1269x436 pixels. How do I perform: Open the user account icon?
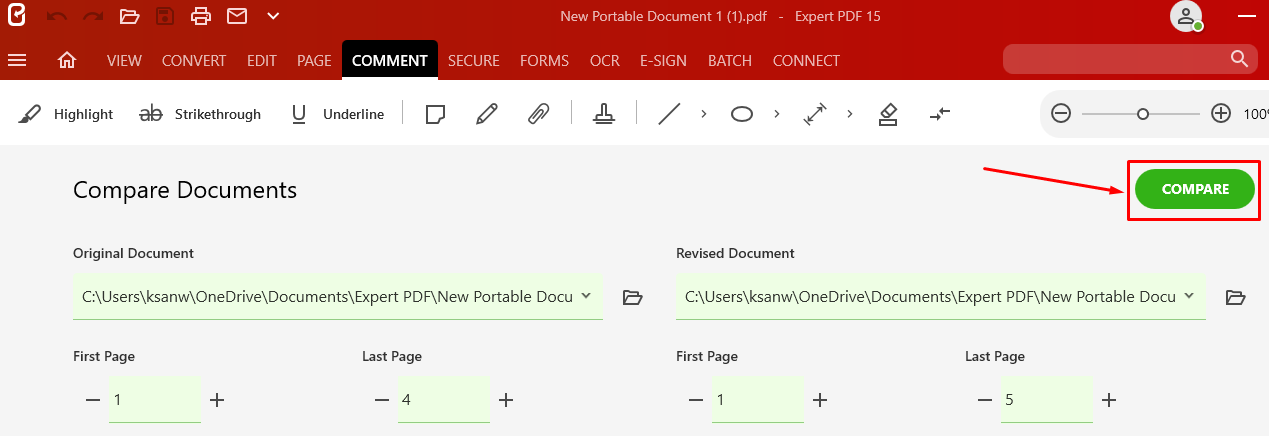[x=1186, y=16]
